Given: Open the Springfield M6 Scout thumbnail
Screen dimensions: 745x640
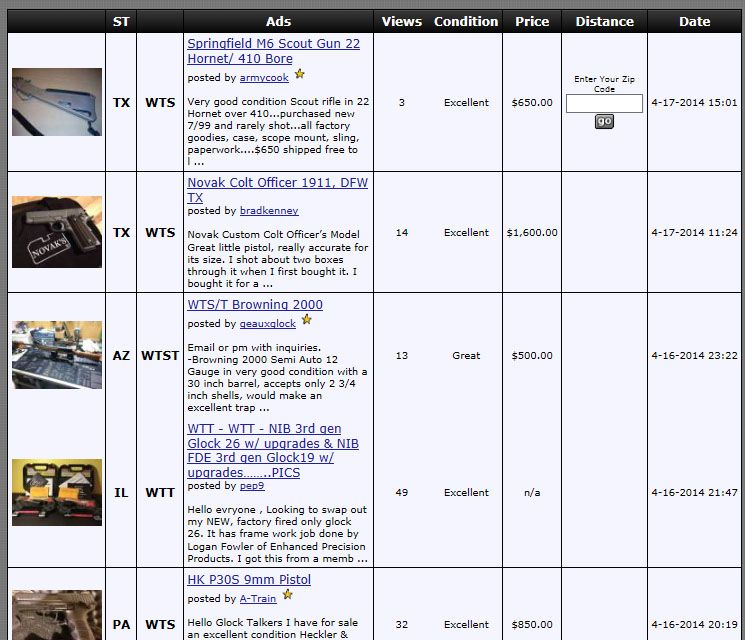Looking at the screenshot, I should coord(57,102).
